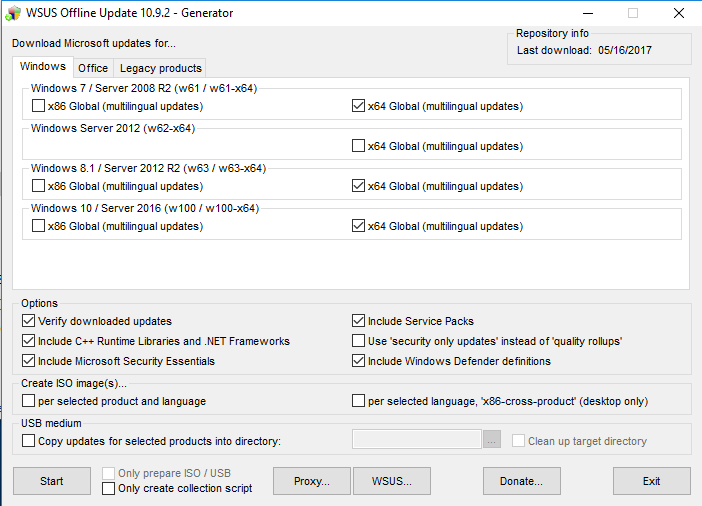The image size is (702, 506).
Task: Switch to the Office tab
Action: (x=93, y=68)
